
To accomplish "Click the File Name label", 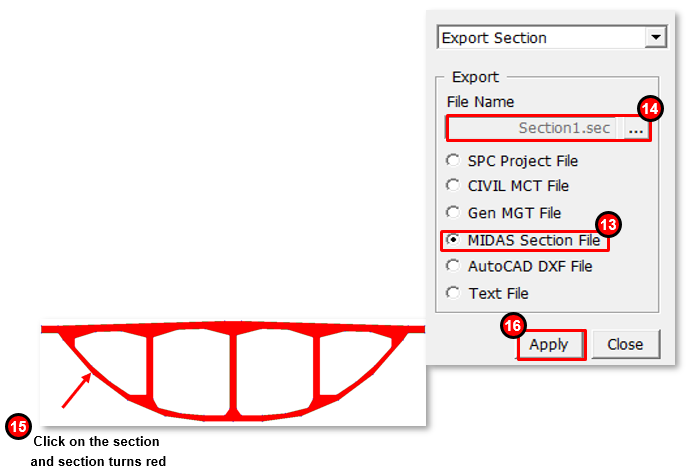I will click(x=480, y=102).
